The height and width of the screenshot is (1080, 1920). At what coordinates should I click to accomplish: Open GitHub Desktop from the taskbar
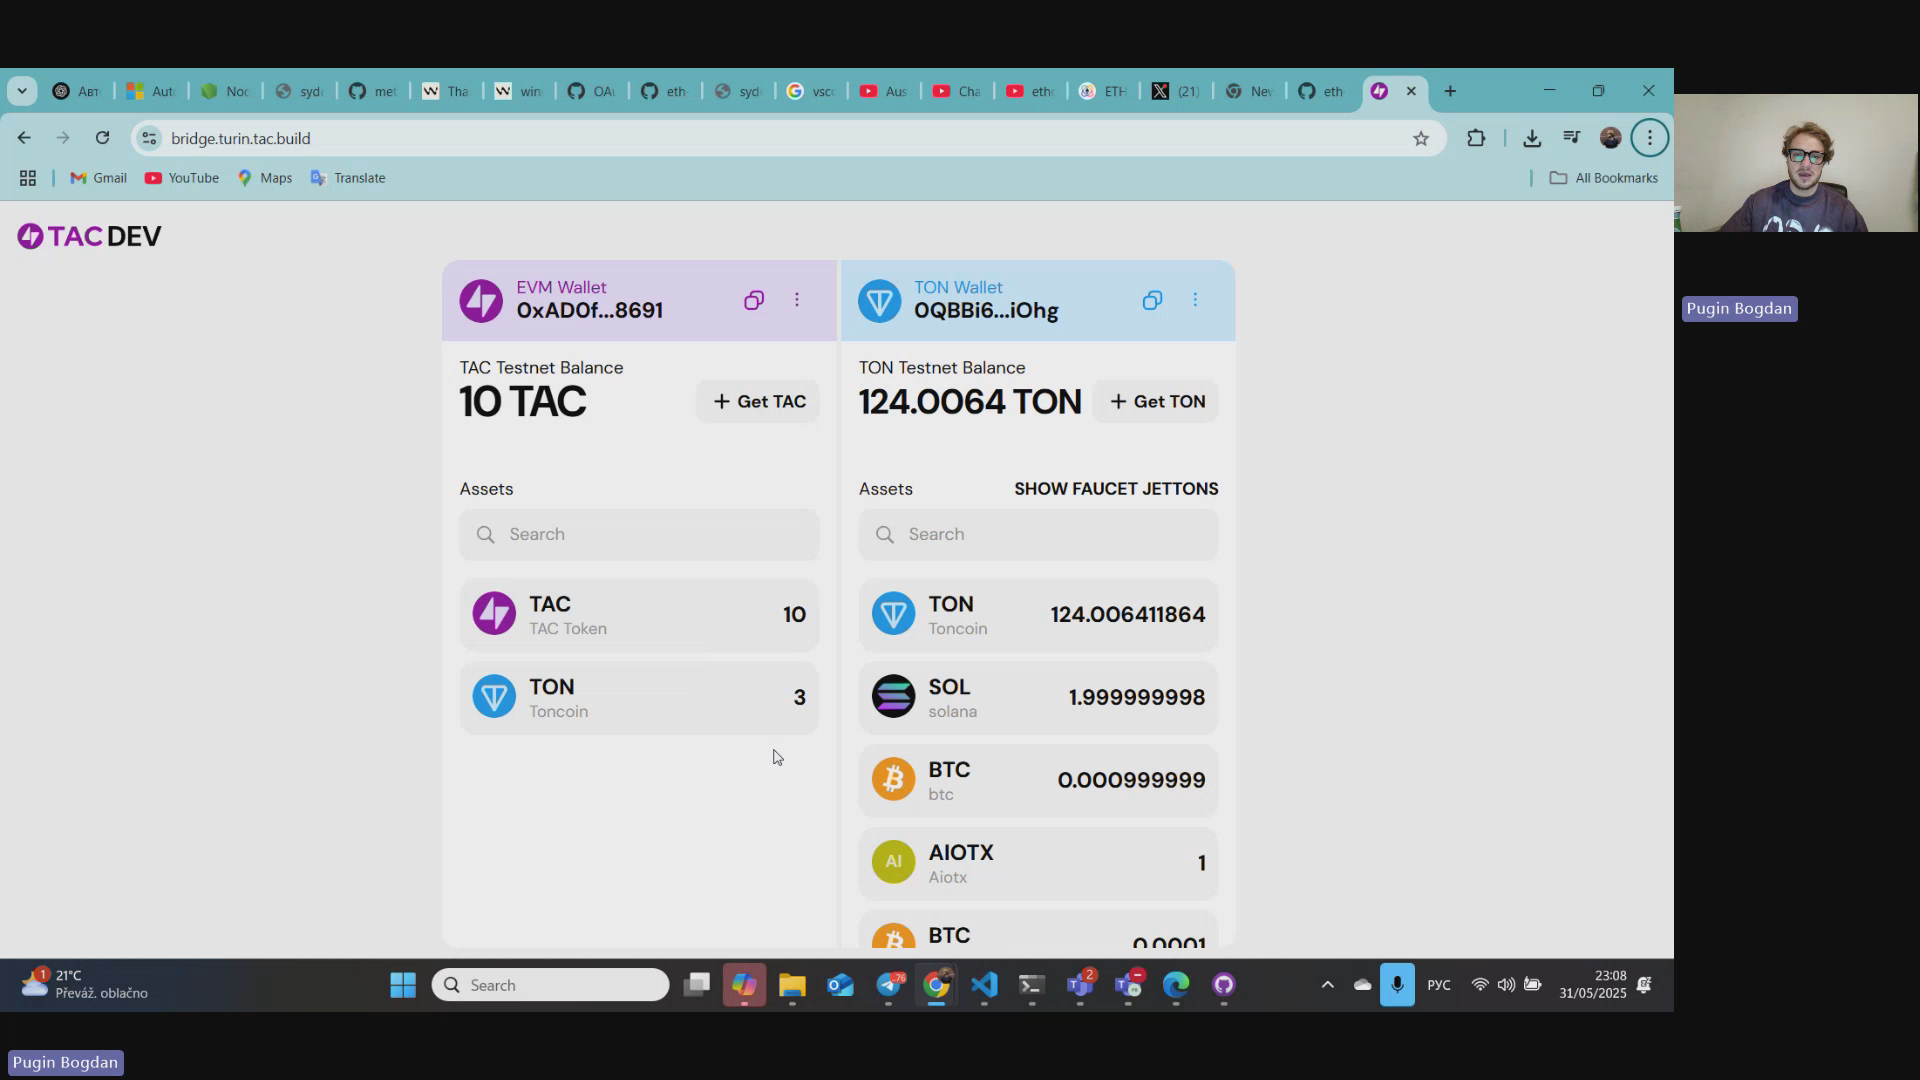click(x=1224, y=985)
